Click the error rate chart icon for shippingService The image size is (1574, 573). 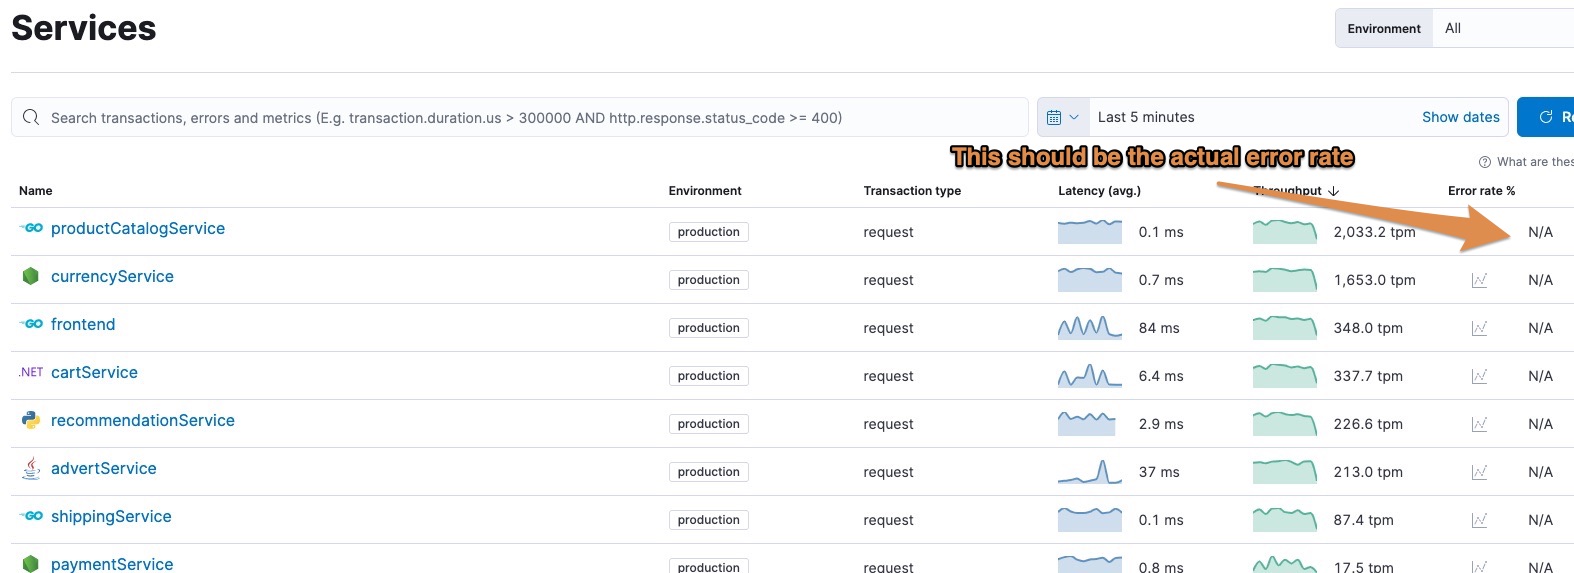point(1479,520)
